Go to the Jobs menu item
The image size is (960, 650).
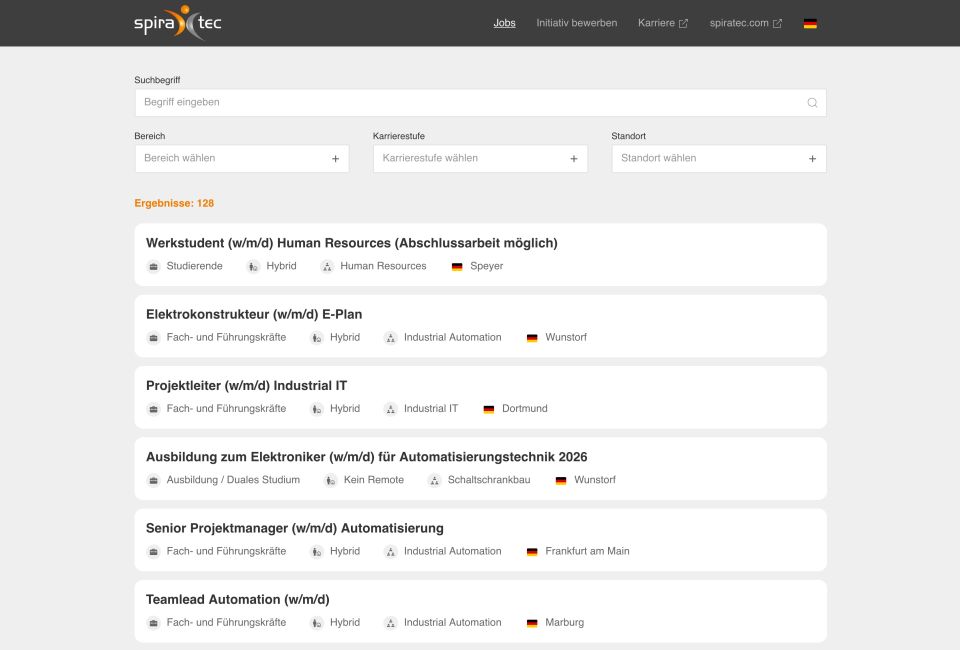pyautogui.click(x=504, y=23)
